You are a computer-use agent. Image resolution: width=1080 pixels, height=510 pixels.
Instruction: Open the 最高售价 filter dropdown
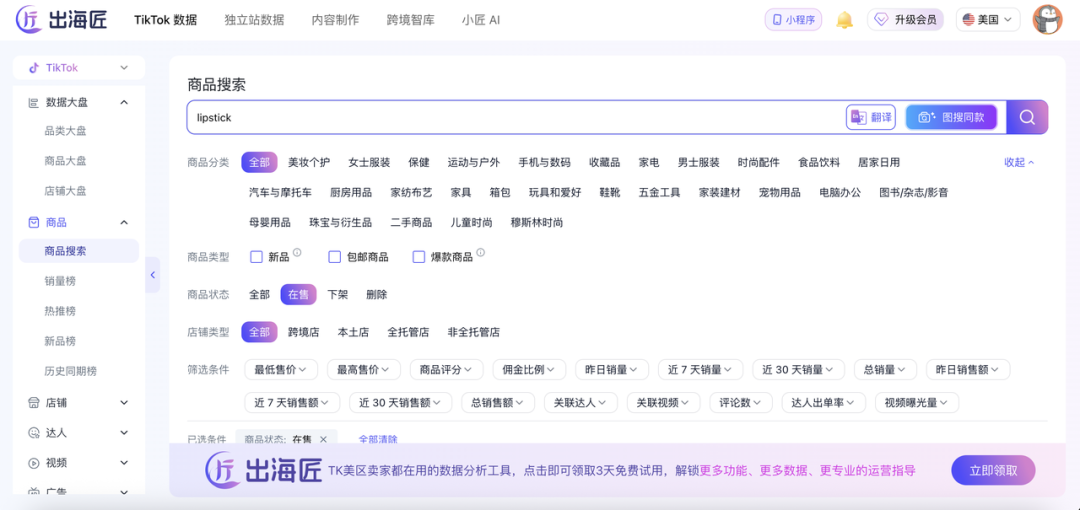(364, 369)
